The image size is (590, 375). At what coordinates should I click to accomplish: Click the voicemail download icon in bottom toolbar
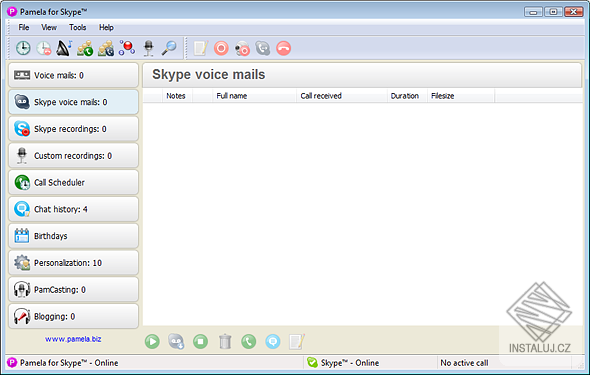coord(176,342)
